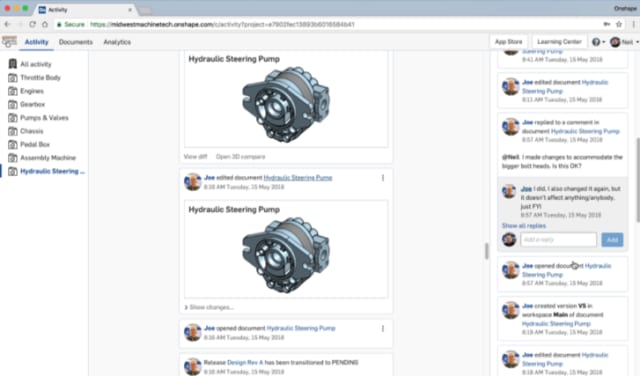Select the Pumps & Valves project icon
The width and height of the screenshot is (640, 376).
pyautogui.click(x=13, y=118)
